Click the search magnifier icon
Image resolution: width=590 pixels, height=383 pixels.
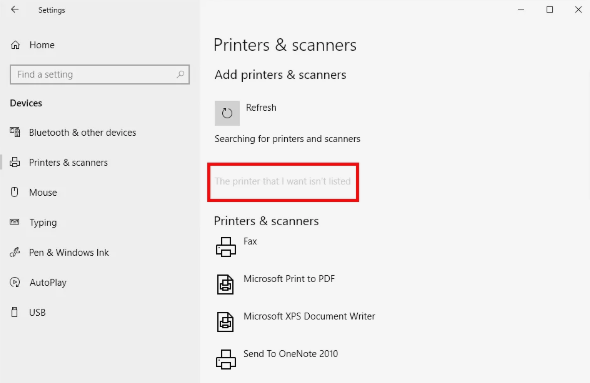tap(180, 74)
